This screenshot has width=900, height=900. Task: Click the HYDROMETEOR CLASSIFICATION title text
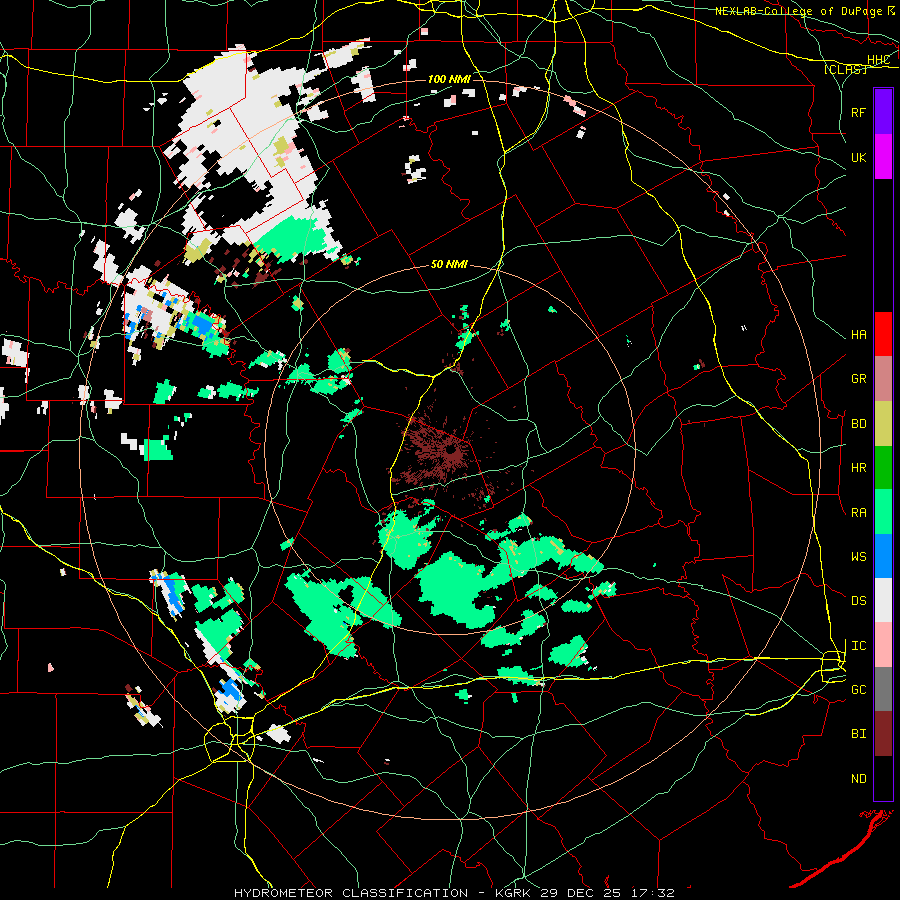point(351,893)
